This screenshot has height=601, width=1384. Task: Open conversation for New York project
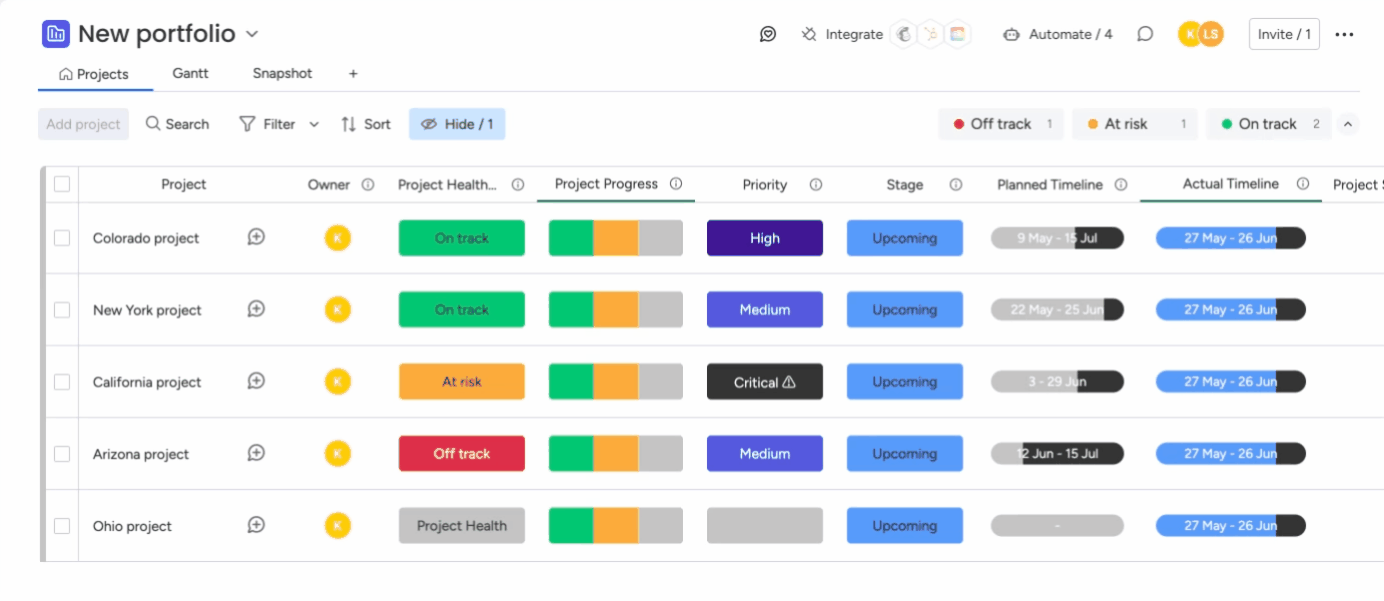coord(256,309)
